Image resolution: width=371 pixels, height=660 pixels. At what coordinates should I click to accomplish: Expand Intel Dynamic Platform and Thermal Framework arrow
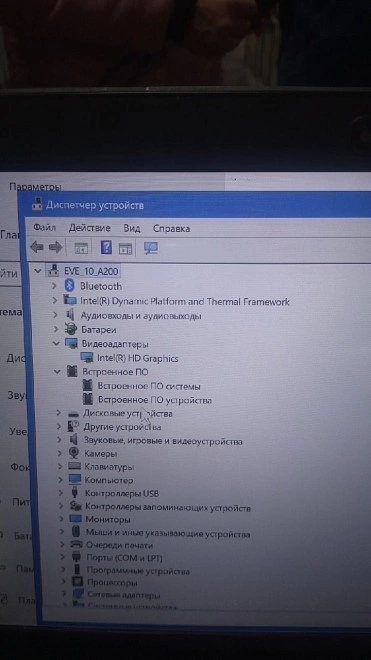(54, 301)
